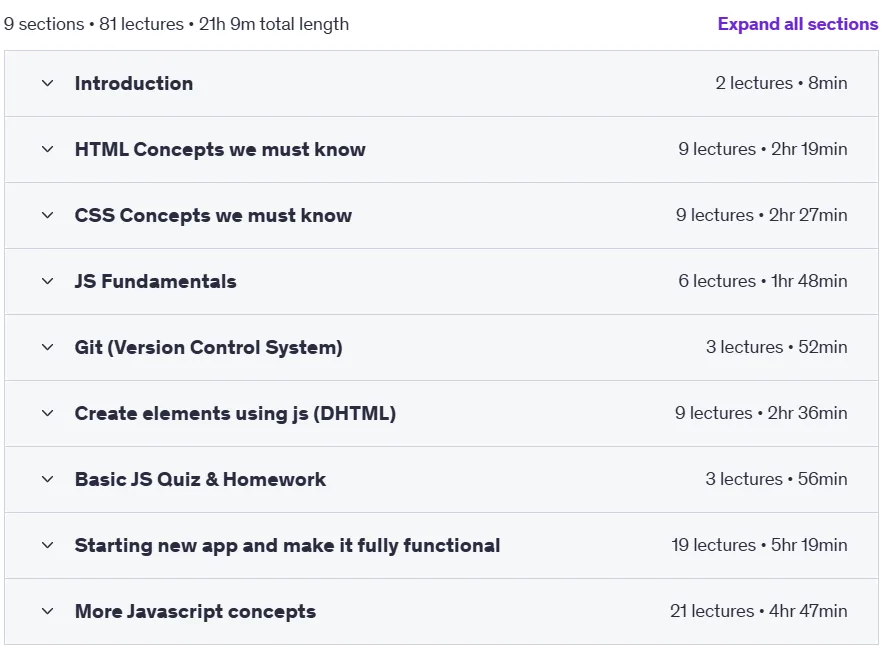Open More Javascript concepts section title

195,611
